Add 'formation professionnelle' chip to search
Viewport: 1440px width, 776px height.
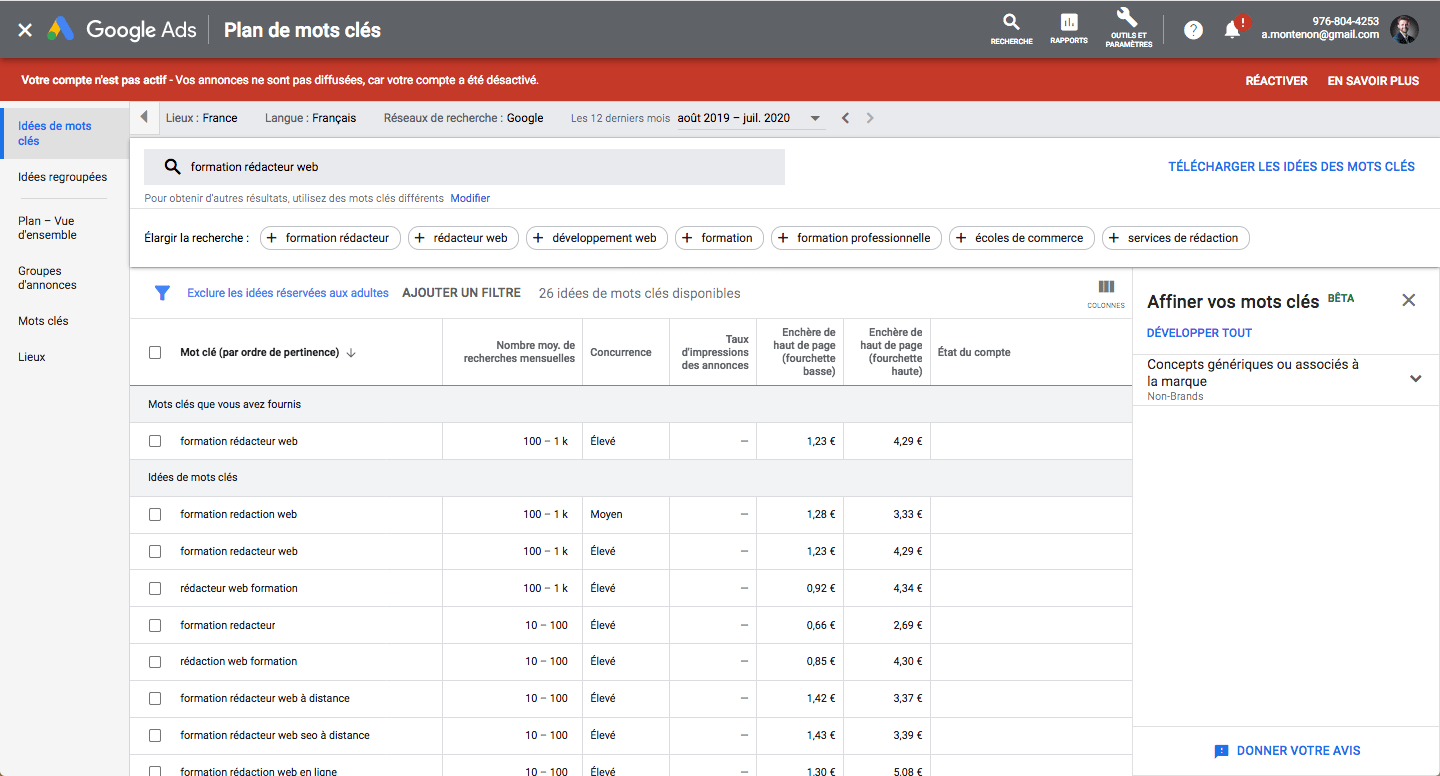[856, 238]
